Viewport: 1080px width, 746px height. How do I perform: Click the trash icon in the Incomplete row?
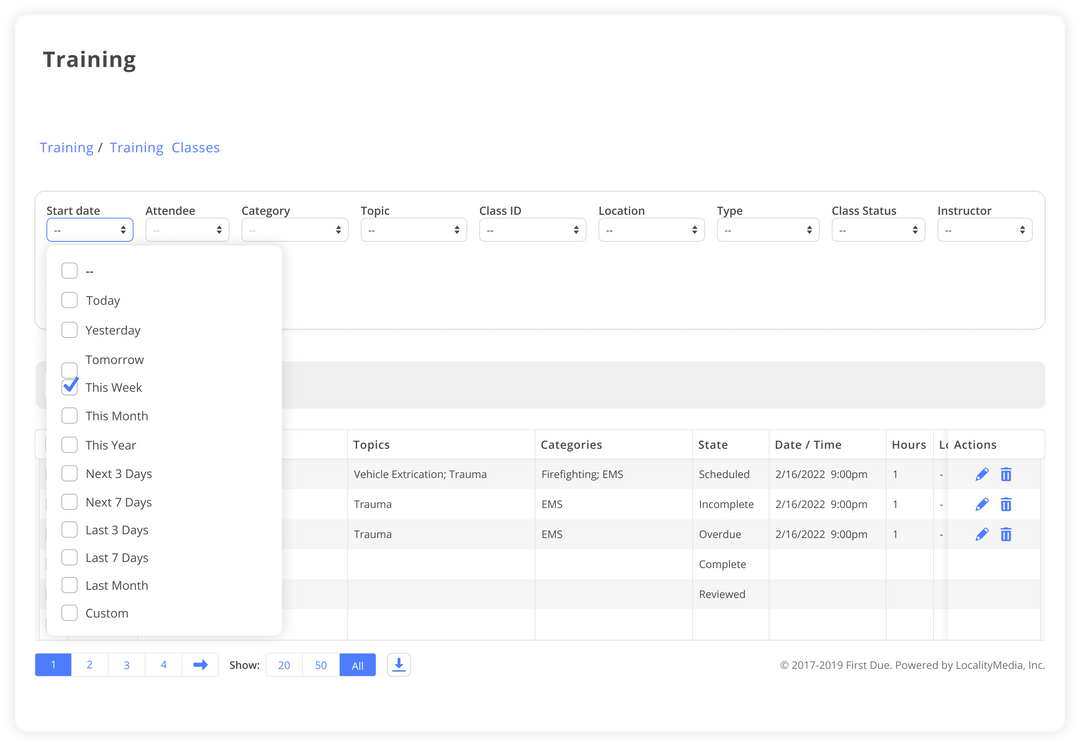coord(1006,504)
